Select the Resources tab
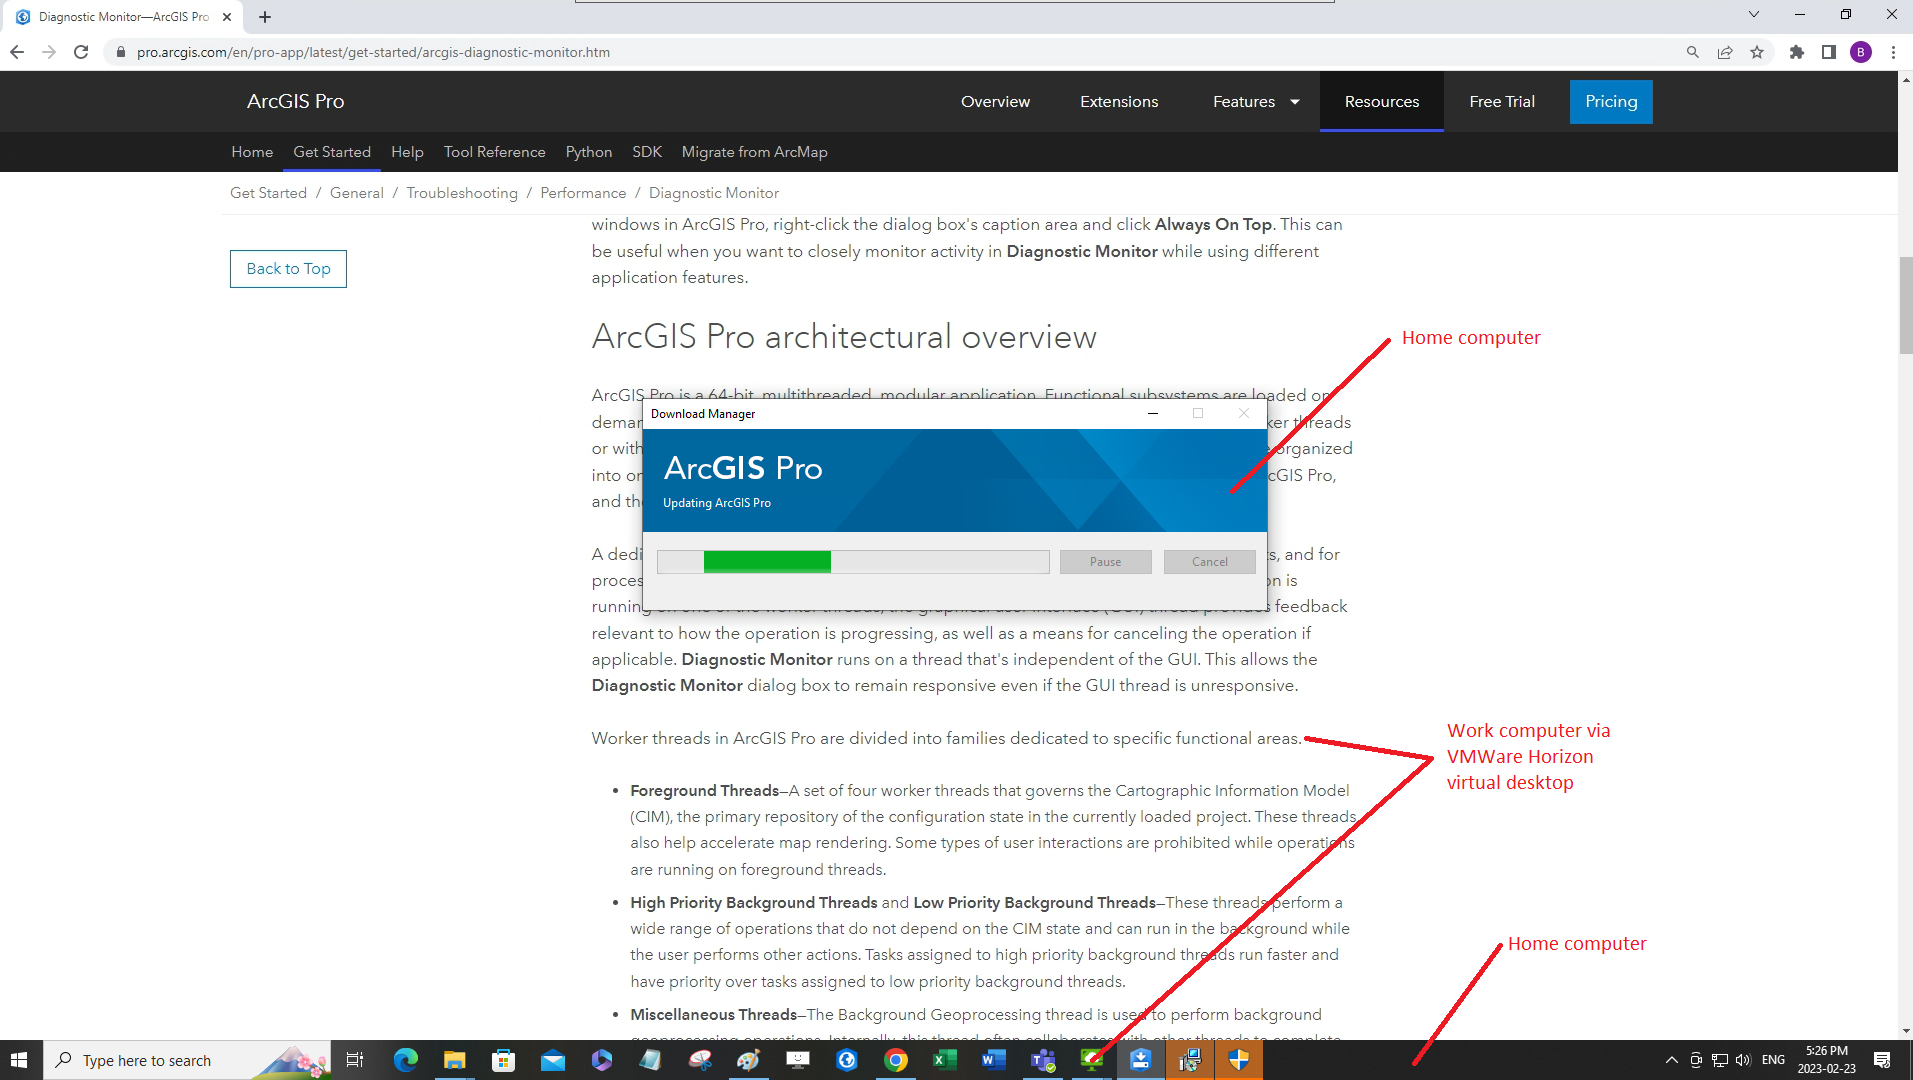Viewport: 1913px width, 1080px height. click(x=1382, y=101)
